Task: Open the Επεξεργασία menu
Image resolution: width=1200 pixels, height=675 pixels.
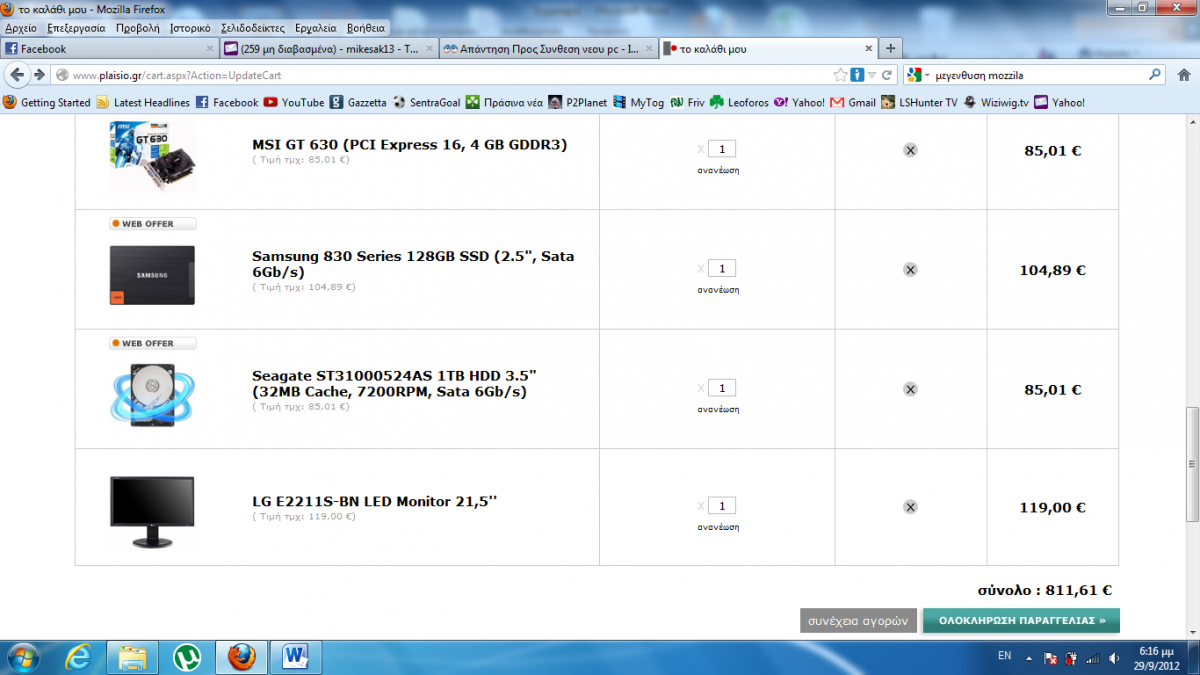Action: coord(76,28)
